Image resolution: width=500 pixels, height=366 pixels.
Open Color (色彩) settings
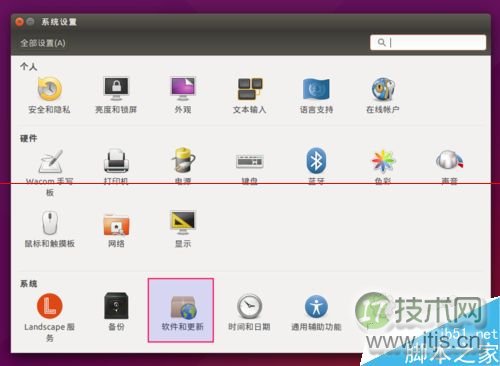click(x=383, y=167)
